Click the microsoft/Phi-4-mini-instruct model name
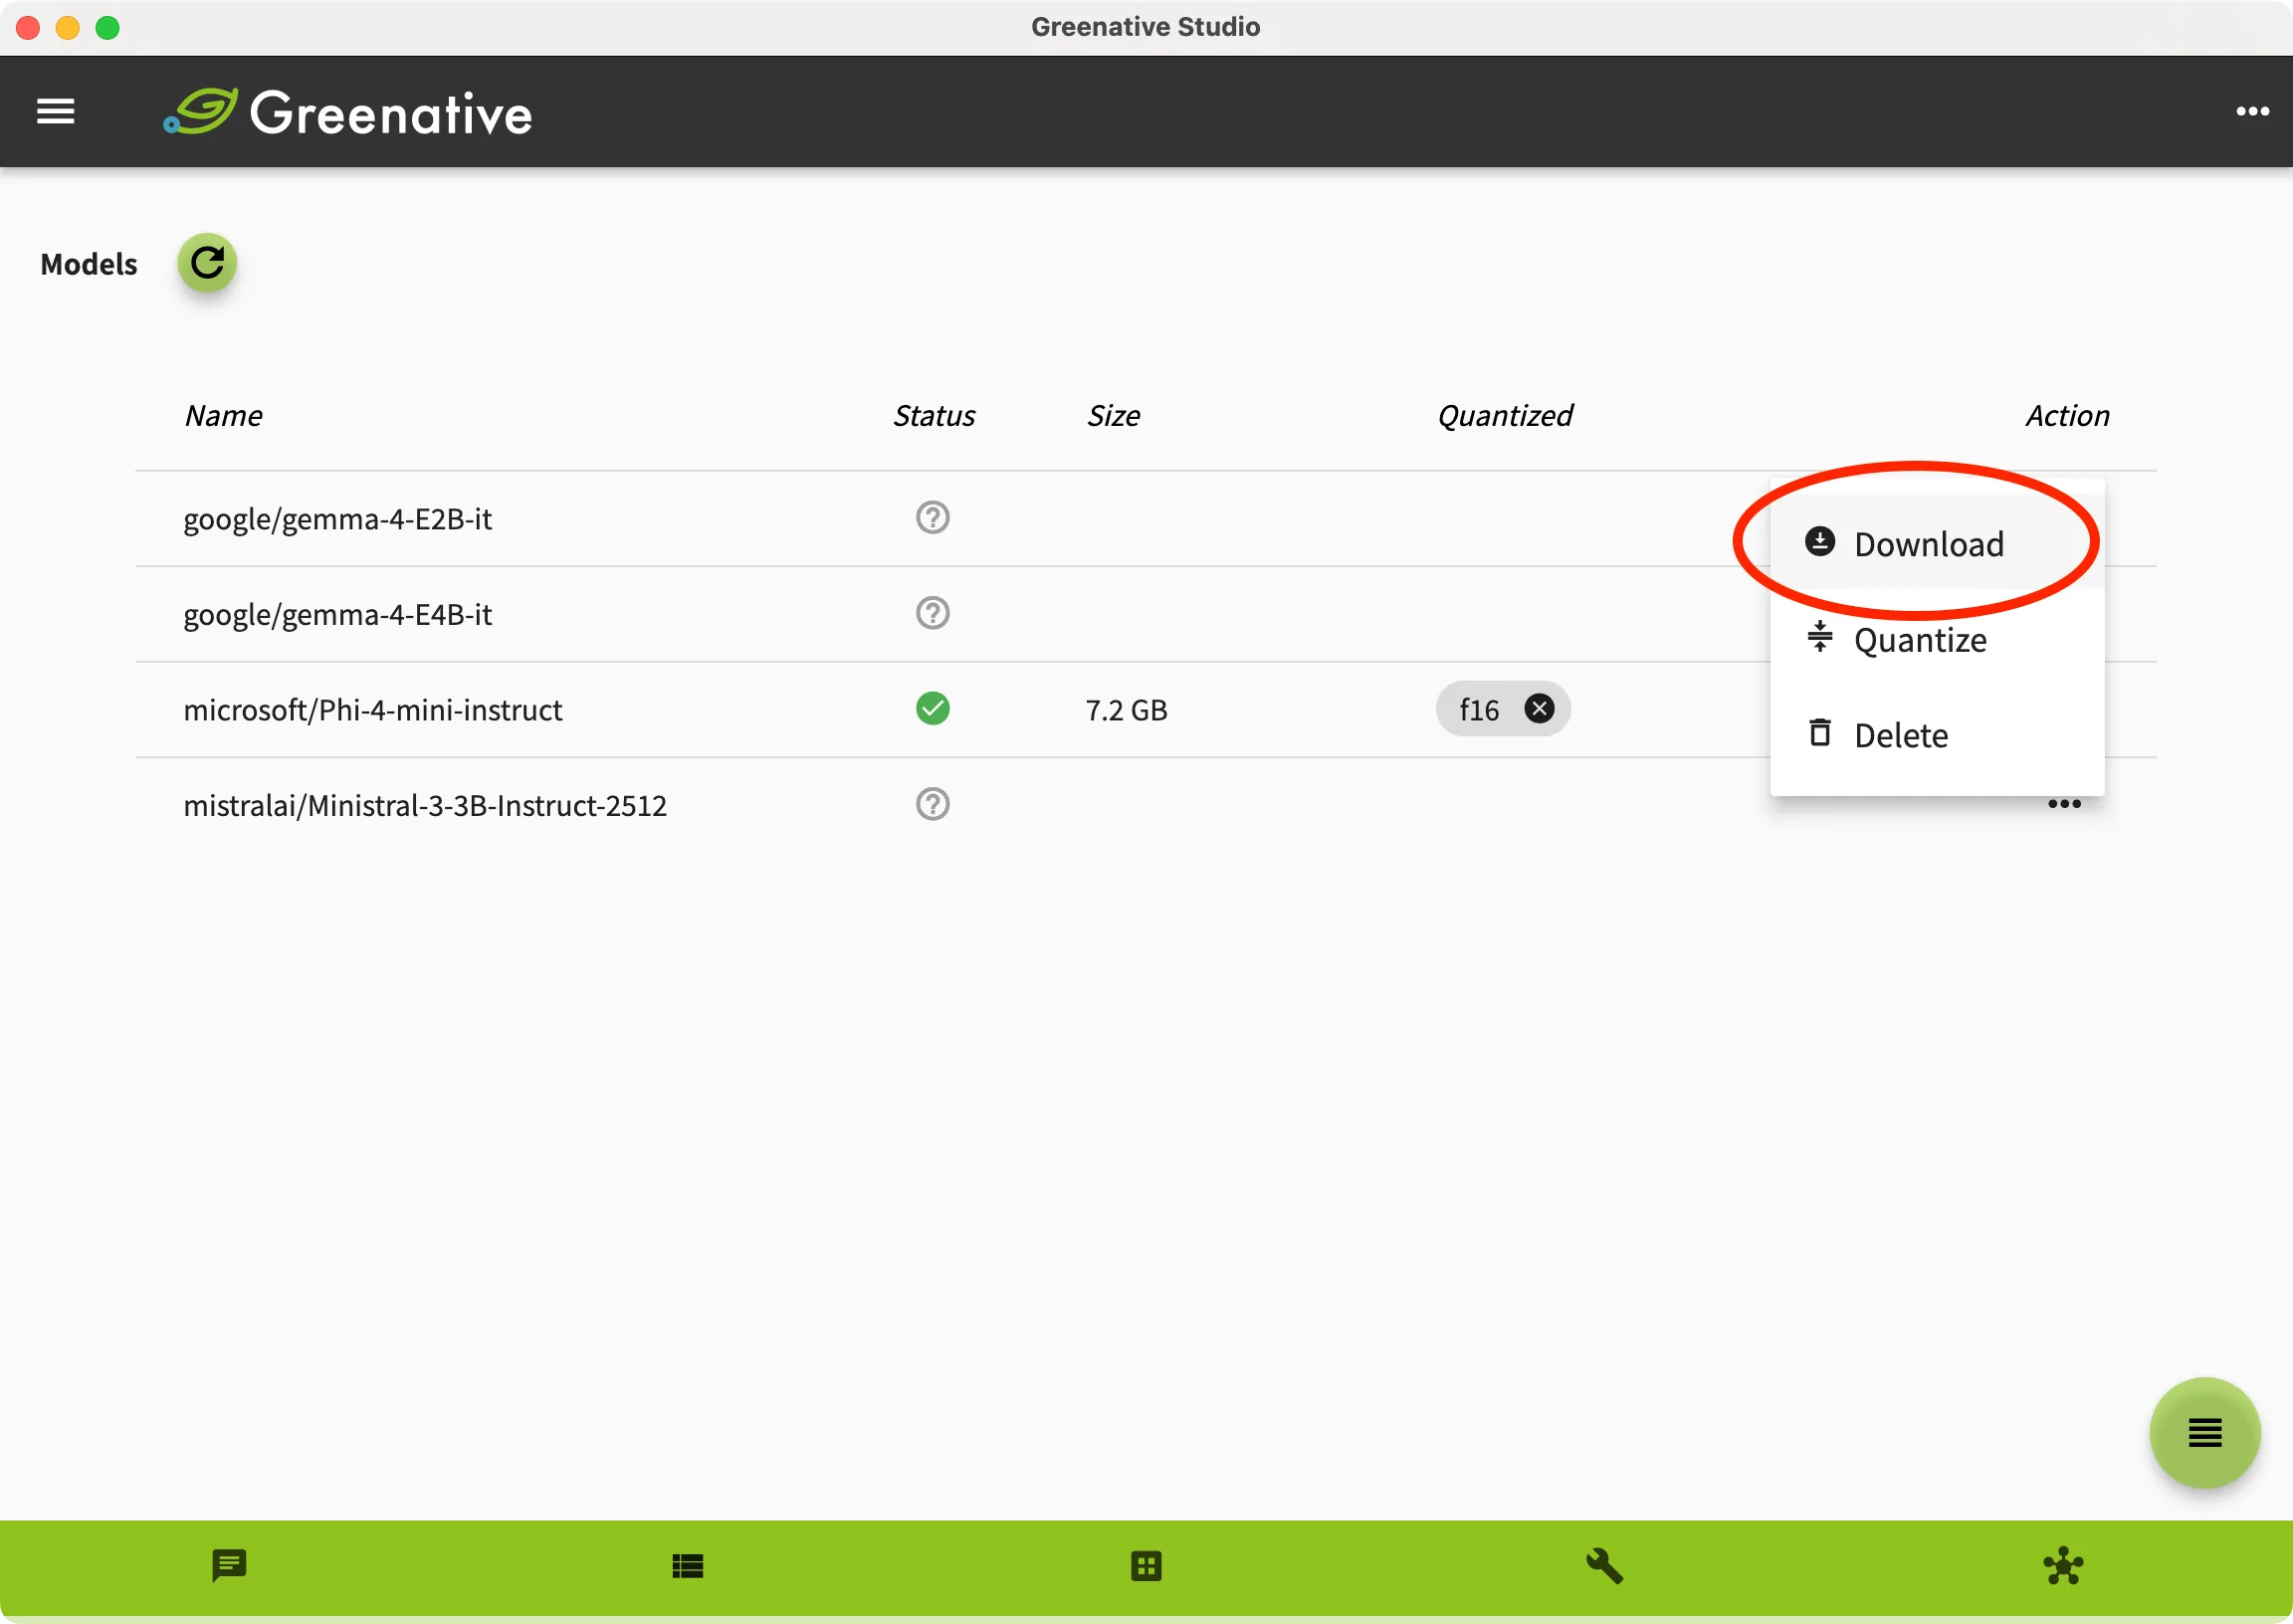This screenshot has height=1624, width=2293. [372, 710]
